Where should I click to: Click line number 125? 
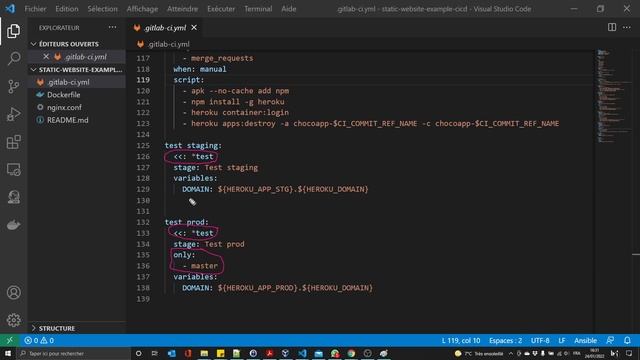(143, 145)
